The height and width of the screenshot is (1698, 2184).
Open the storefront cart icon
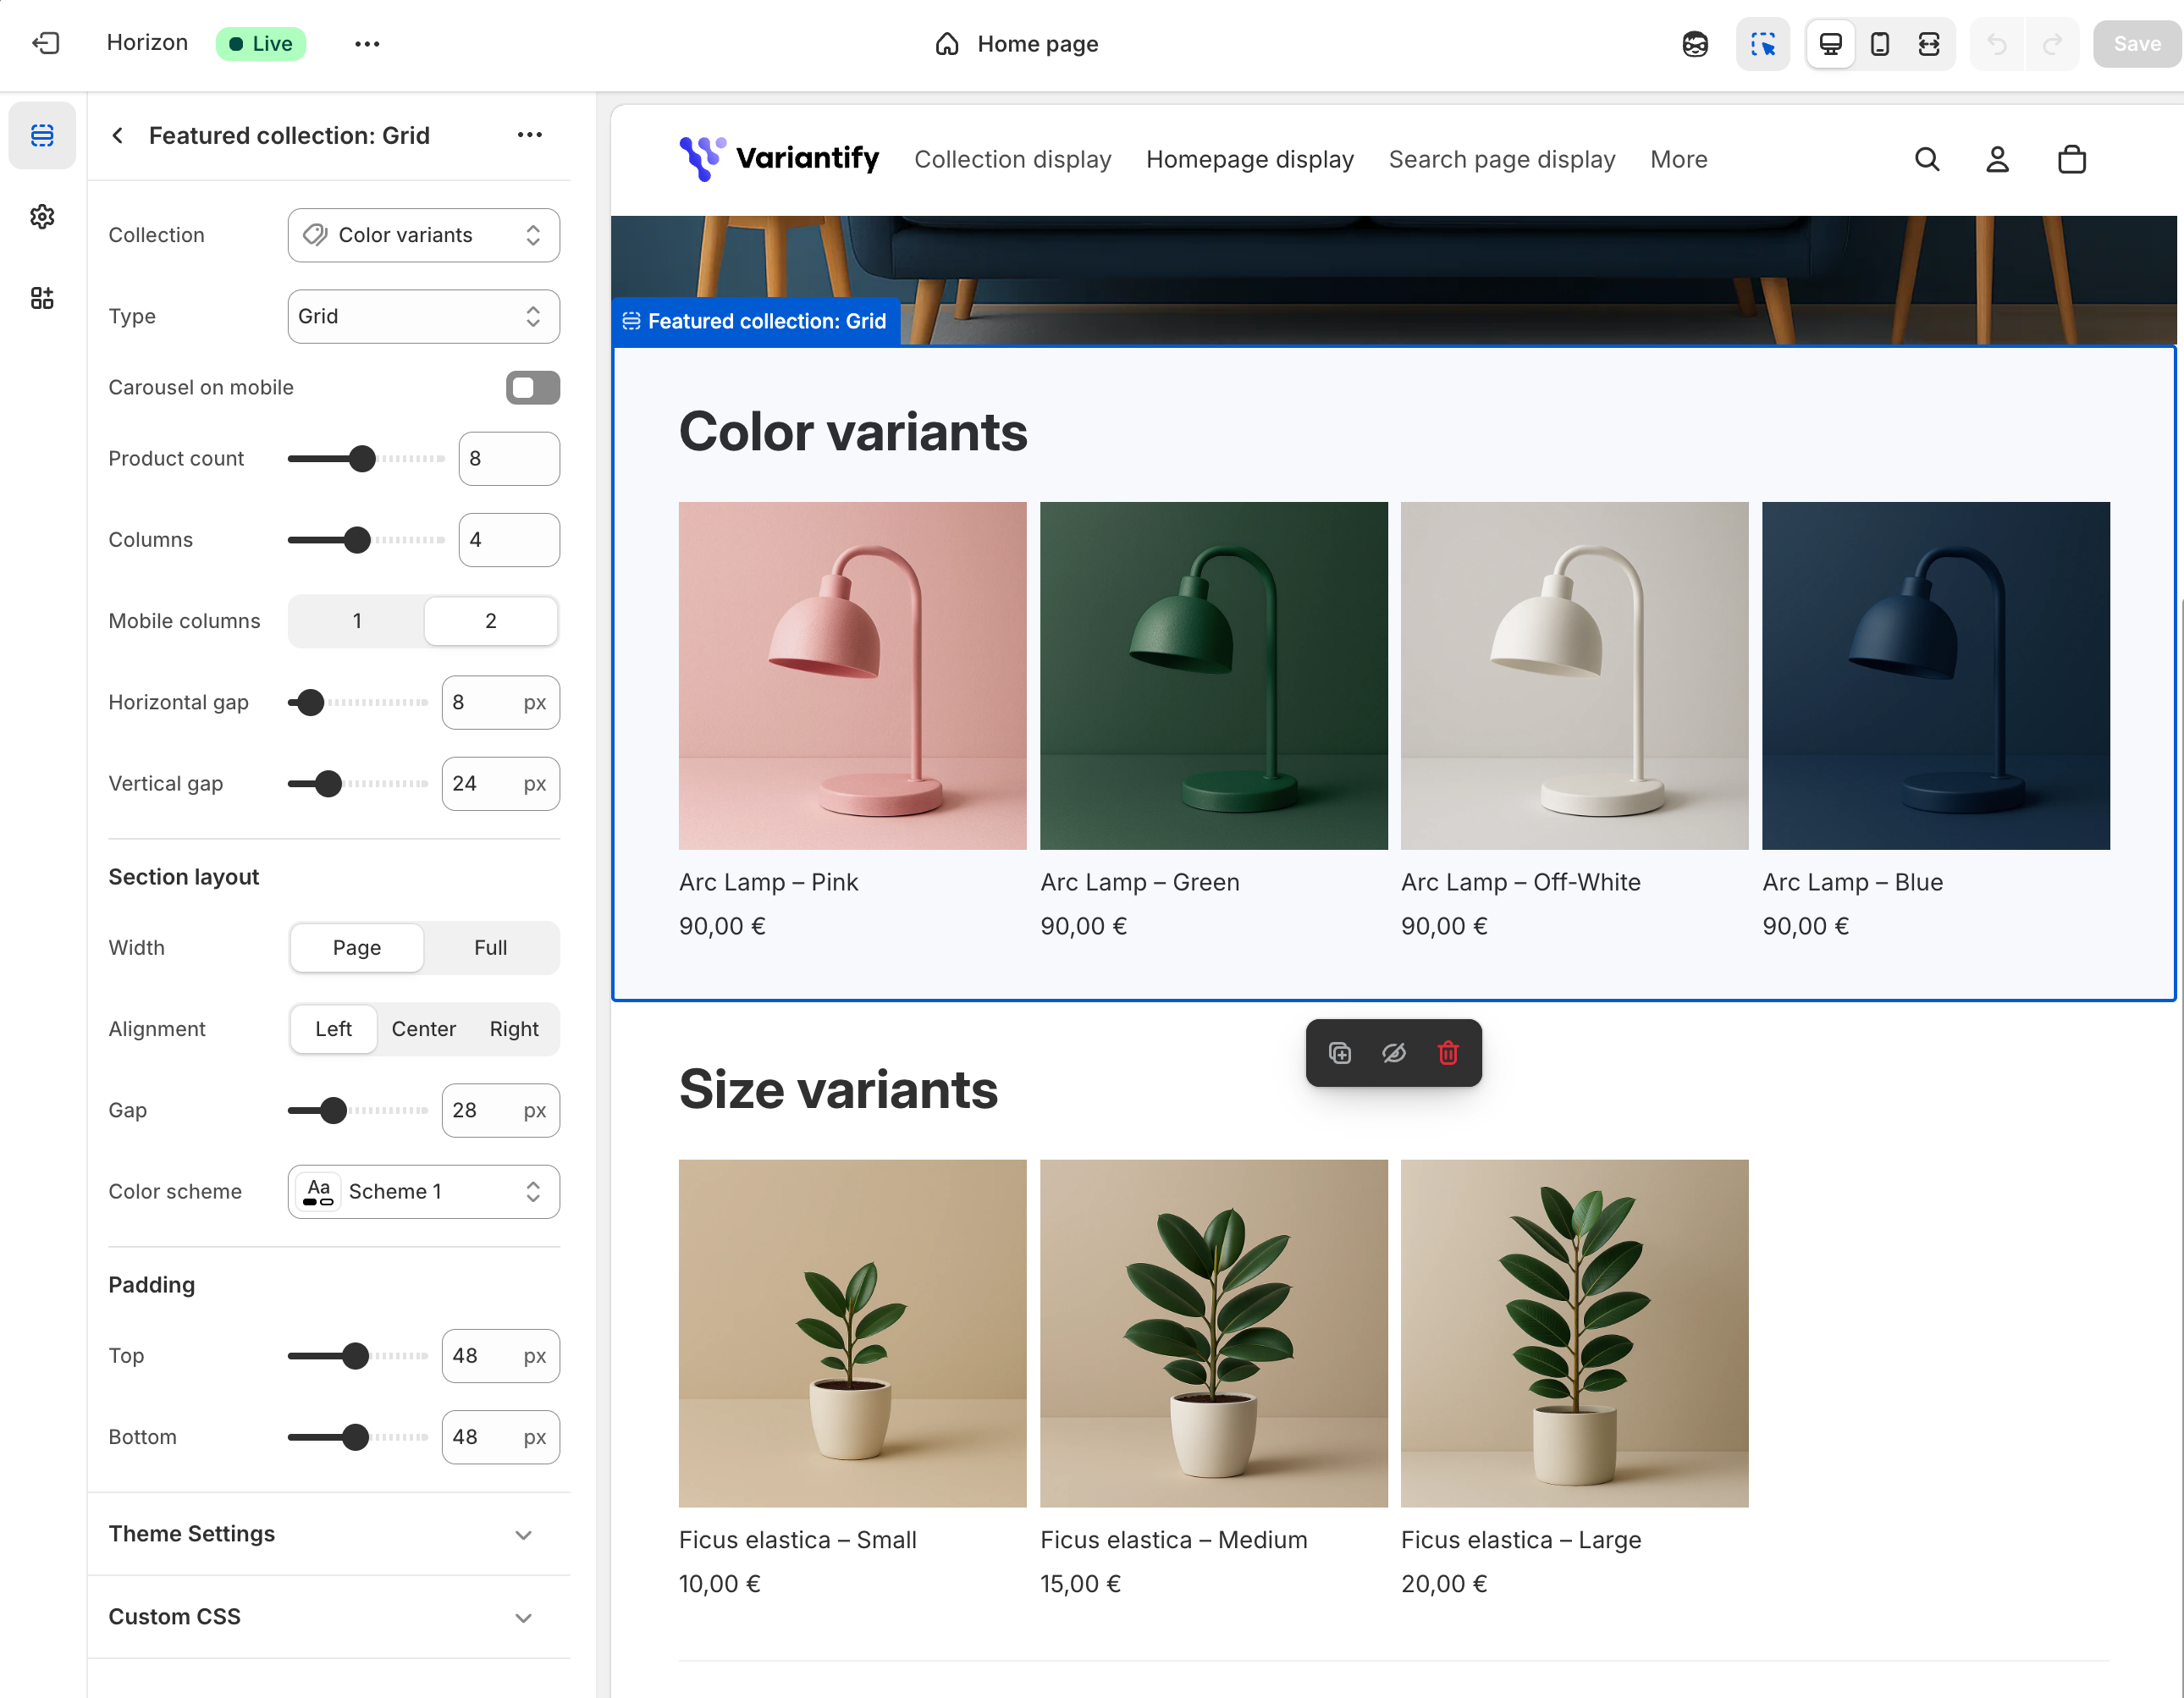pos(2071,160)
